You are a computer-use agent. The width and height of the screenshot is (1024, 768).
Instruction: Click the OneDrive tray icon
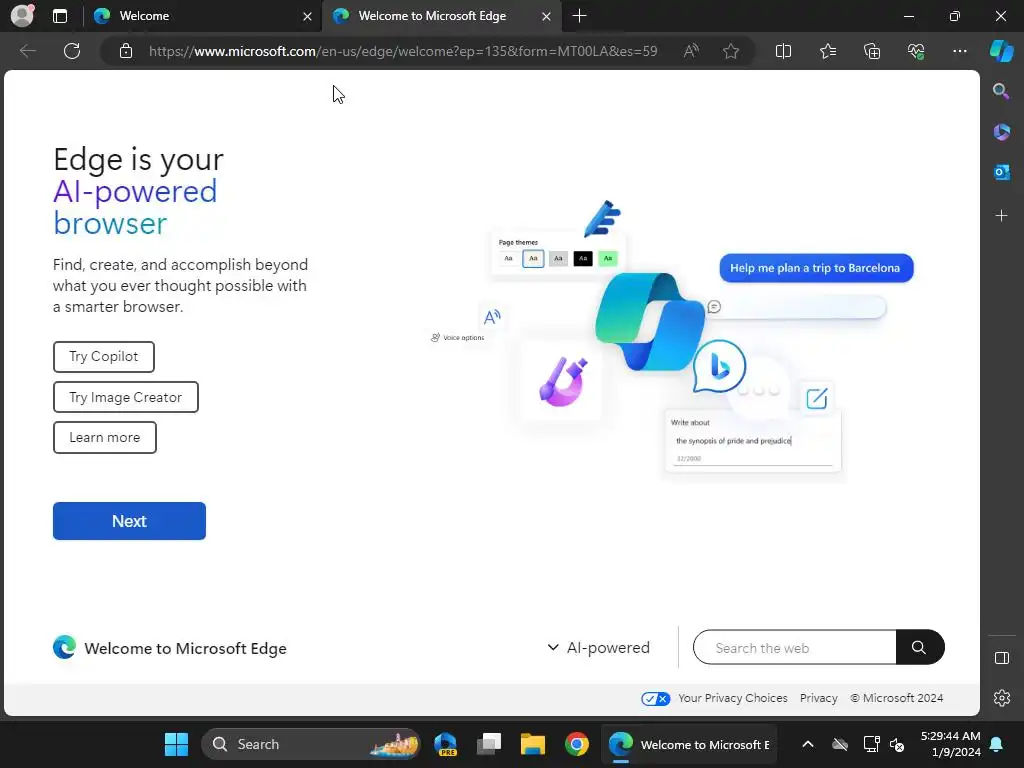(x=840, y=744)
